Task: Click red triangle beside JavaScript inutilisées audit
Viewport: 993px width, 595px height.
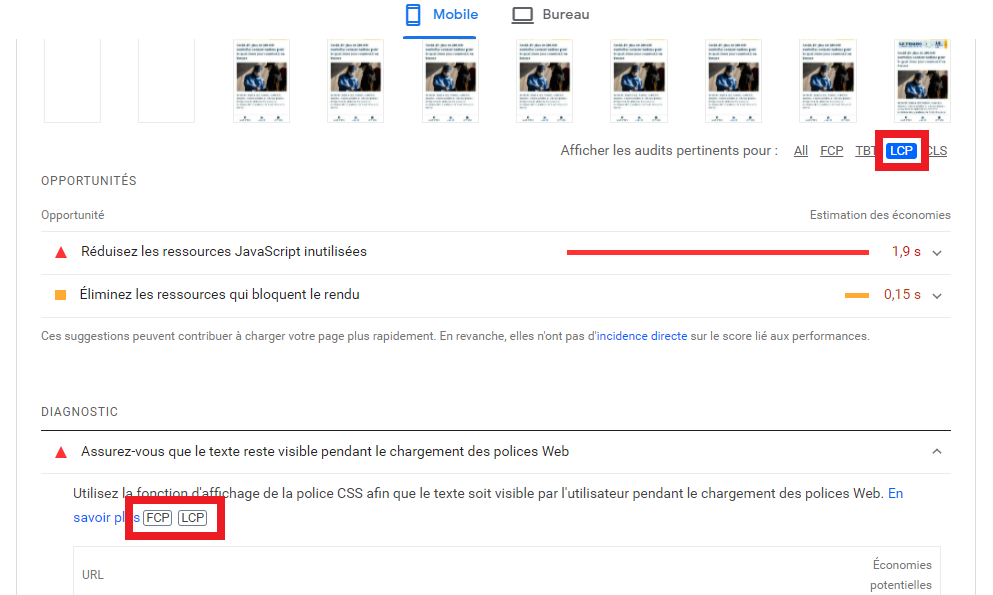Action: coord(60,252)
